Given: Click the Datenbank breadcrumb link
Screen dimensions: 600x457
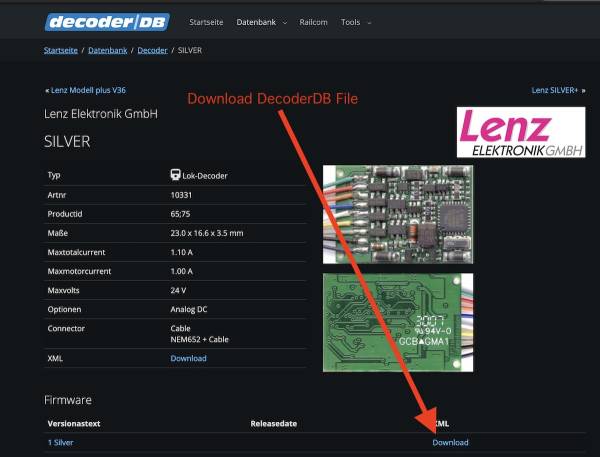Looking at the screenshot, I should (x=107, y=49).
